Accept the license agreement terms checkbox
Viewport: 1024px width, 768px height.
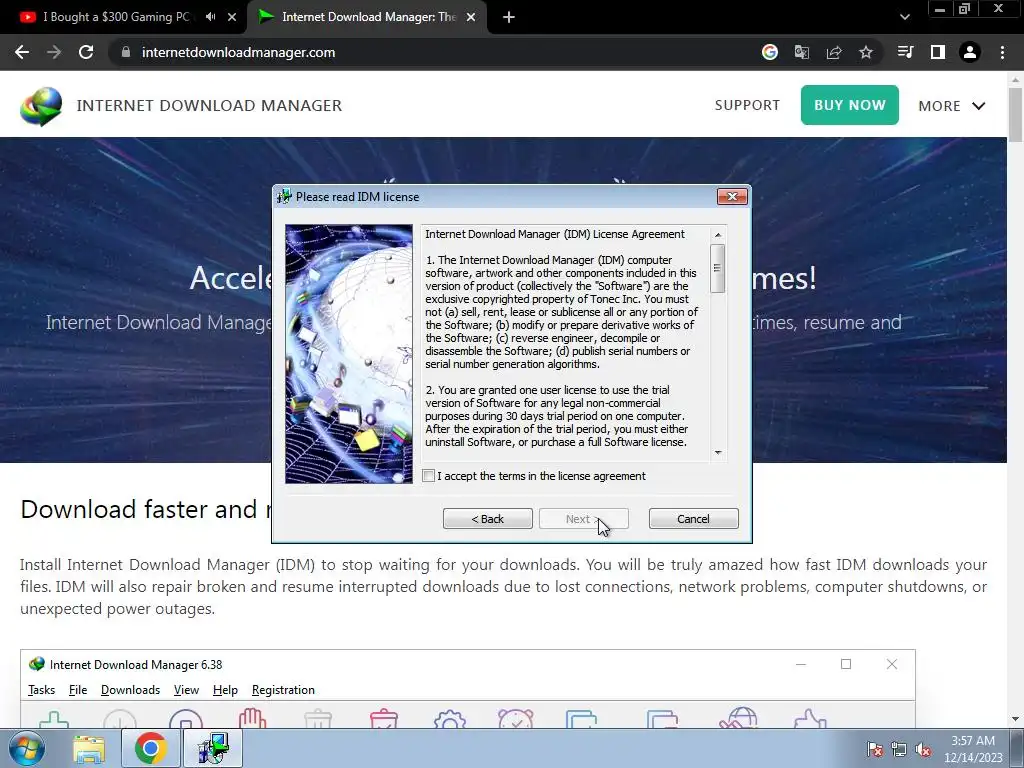[x=428, y=476]
